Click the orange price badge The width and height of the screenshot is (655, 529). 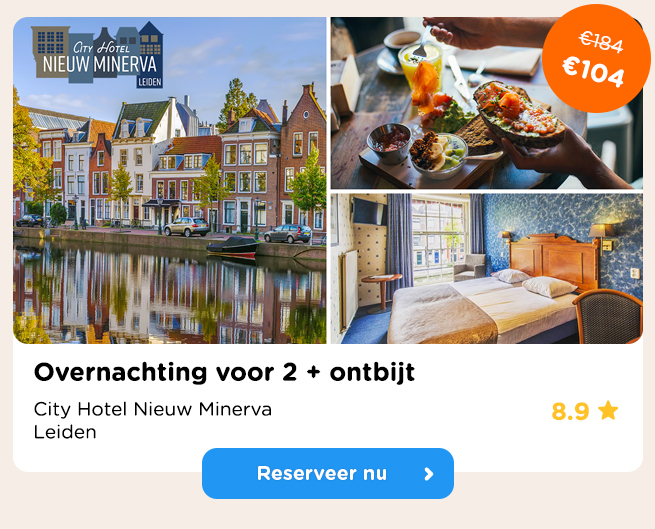pyautogui.click(x=596, y=58)
